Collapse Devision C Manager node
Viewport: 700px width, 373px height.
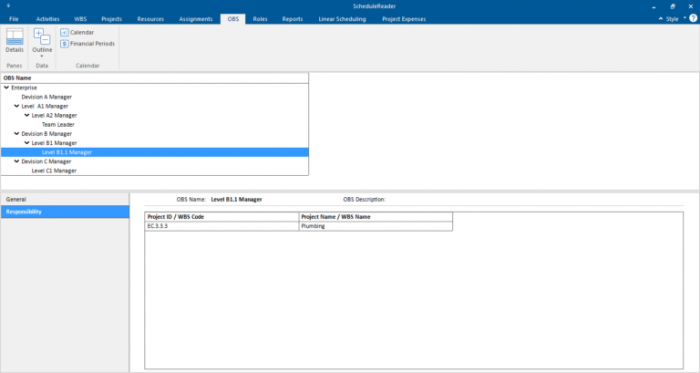pos(17,162)
